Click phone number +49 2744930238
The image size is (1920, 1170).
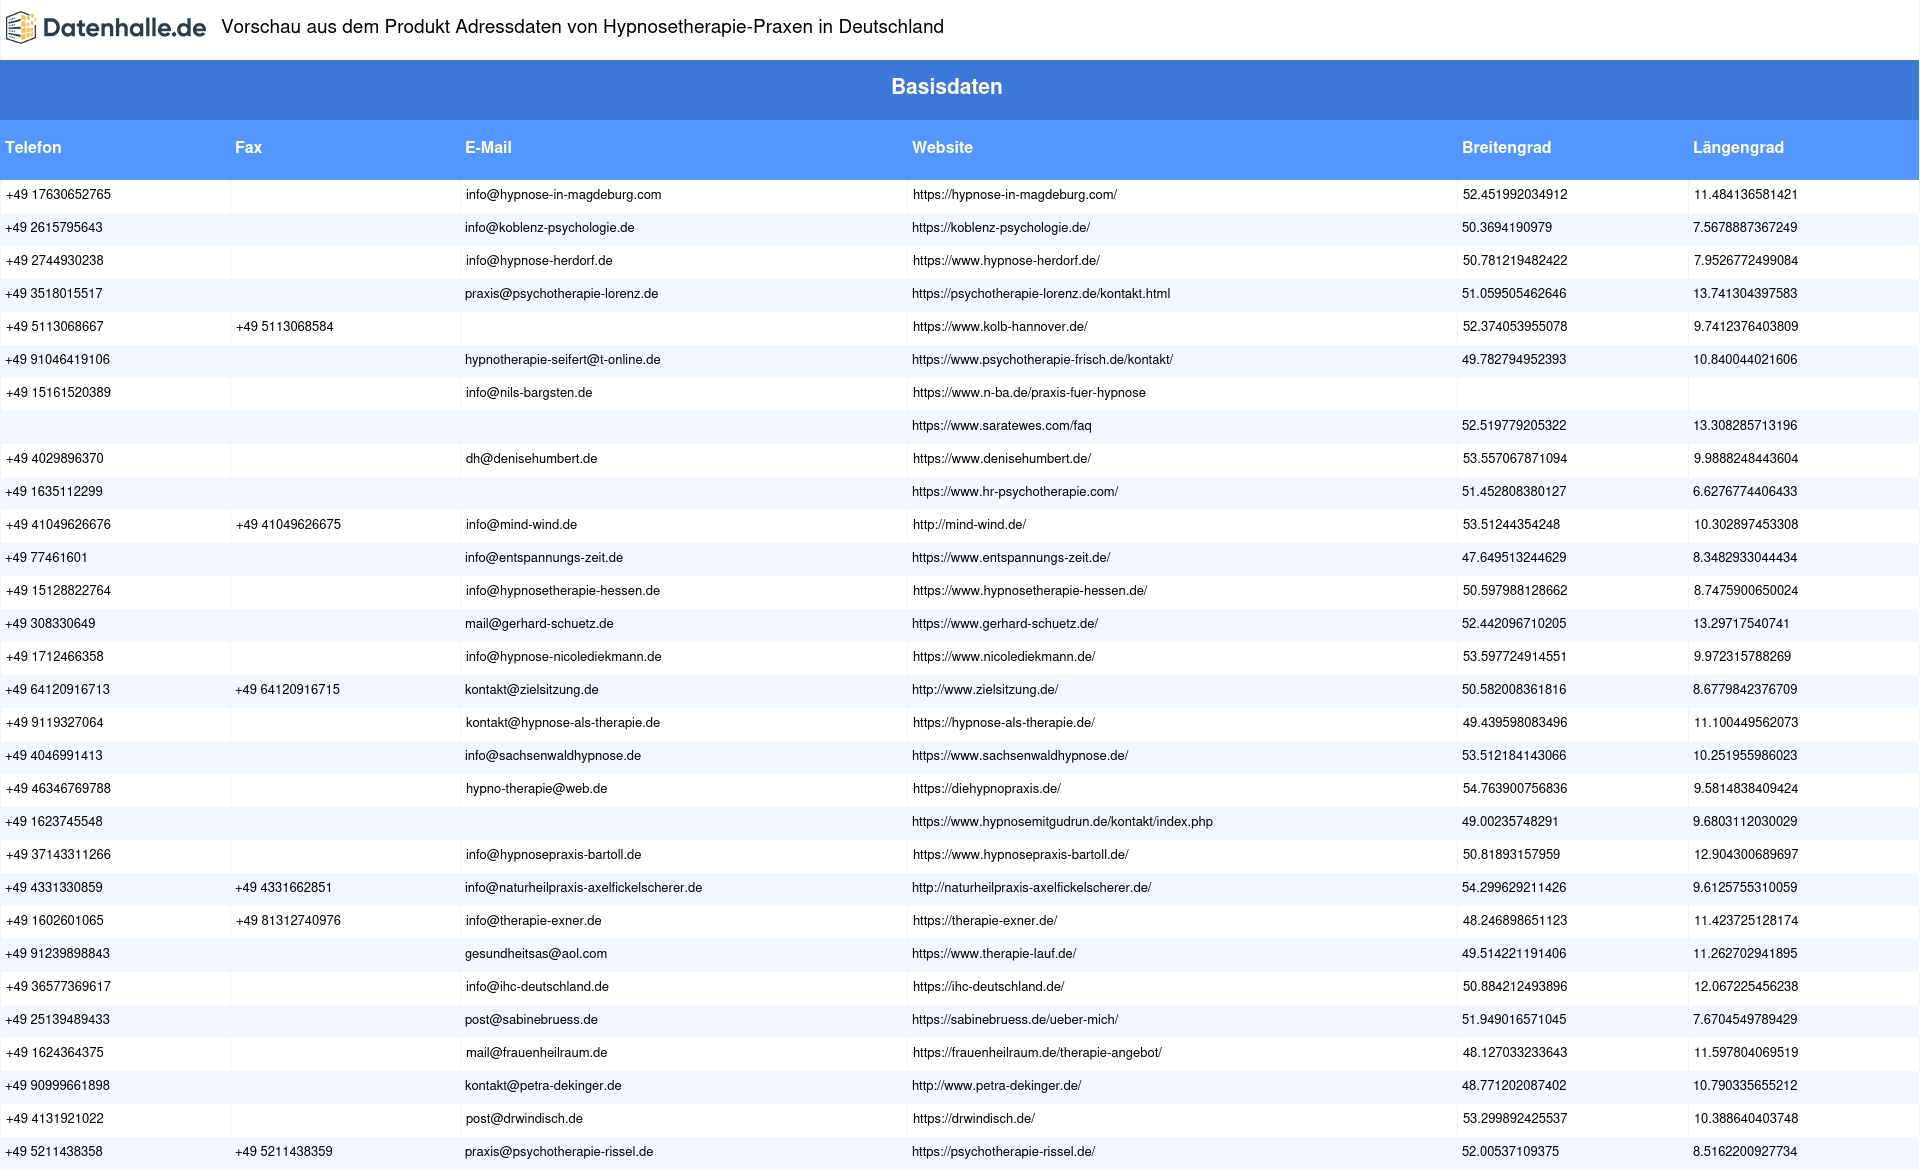pos(55,261)
